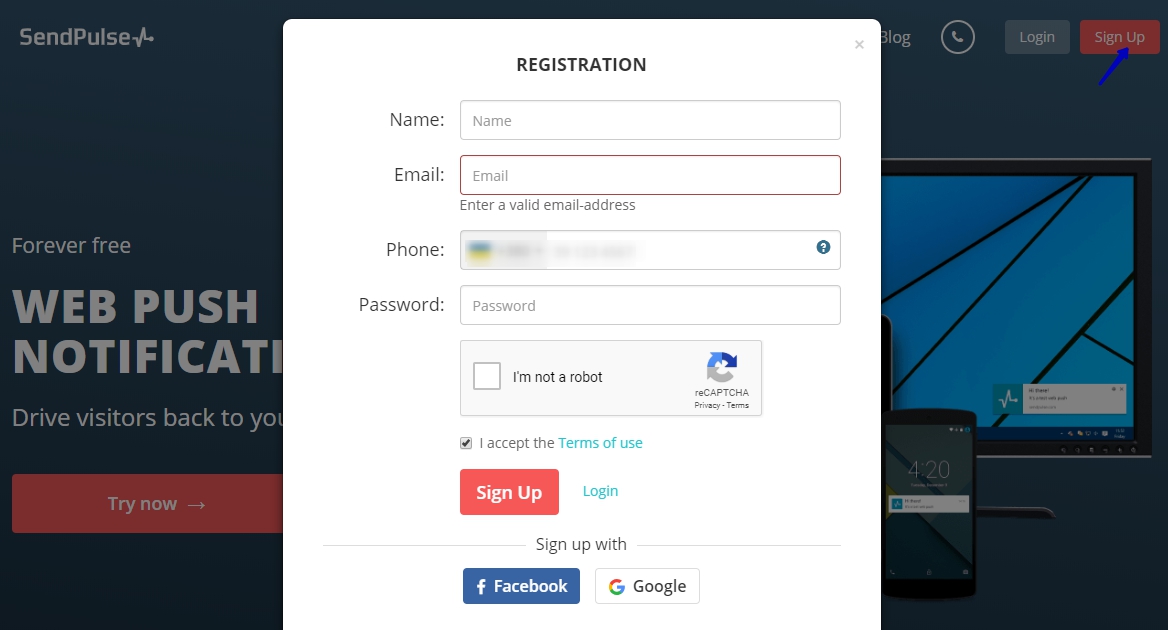Screen dimensions: 1168x630
Task: Click the reCAPTCHA logo icon
Action: click(x=721, y=367)
